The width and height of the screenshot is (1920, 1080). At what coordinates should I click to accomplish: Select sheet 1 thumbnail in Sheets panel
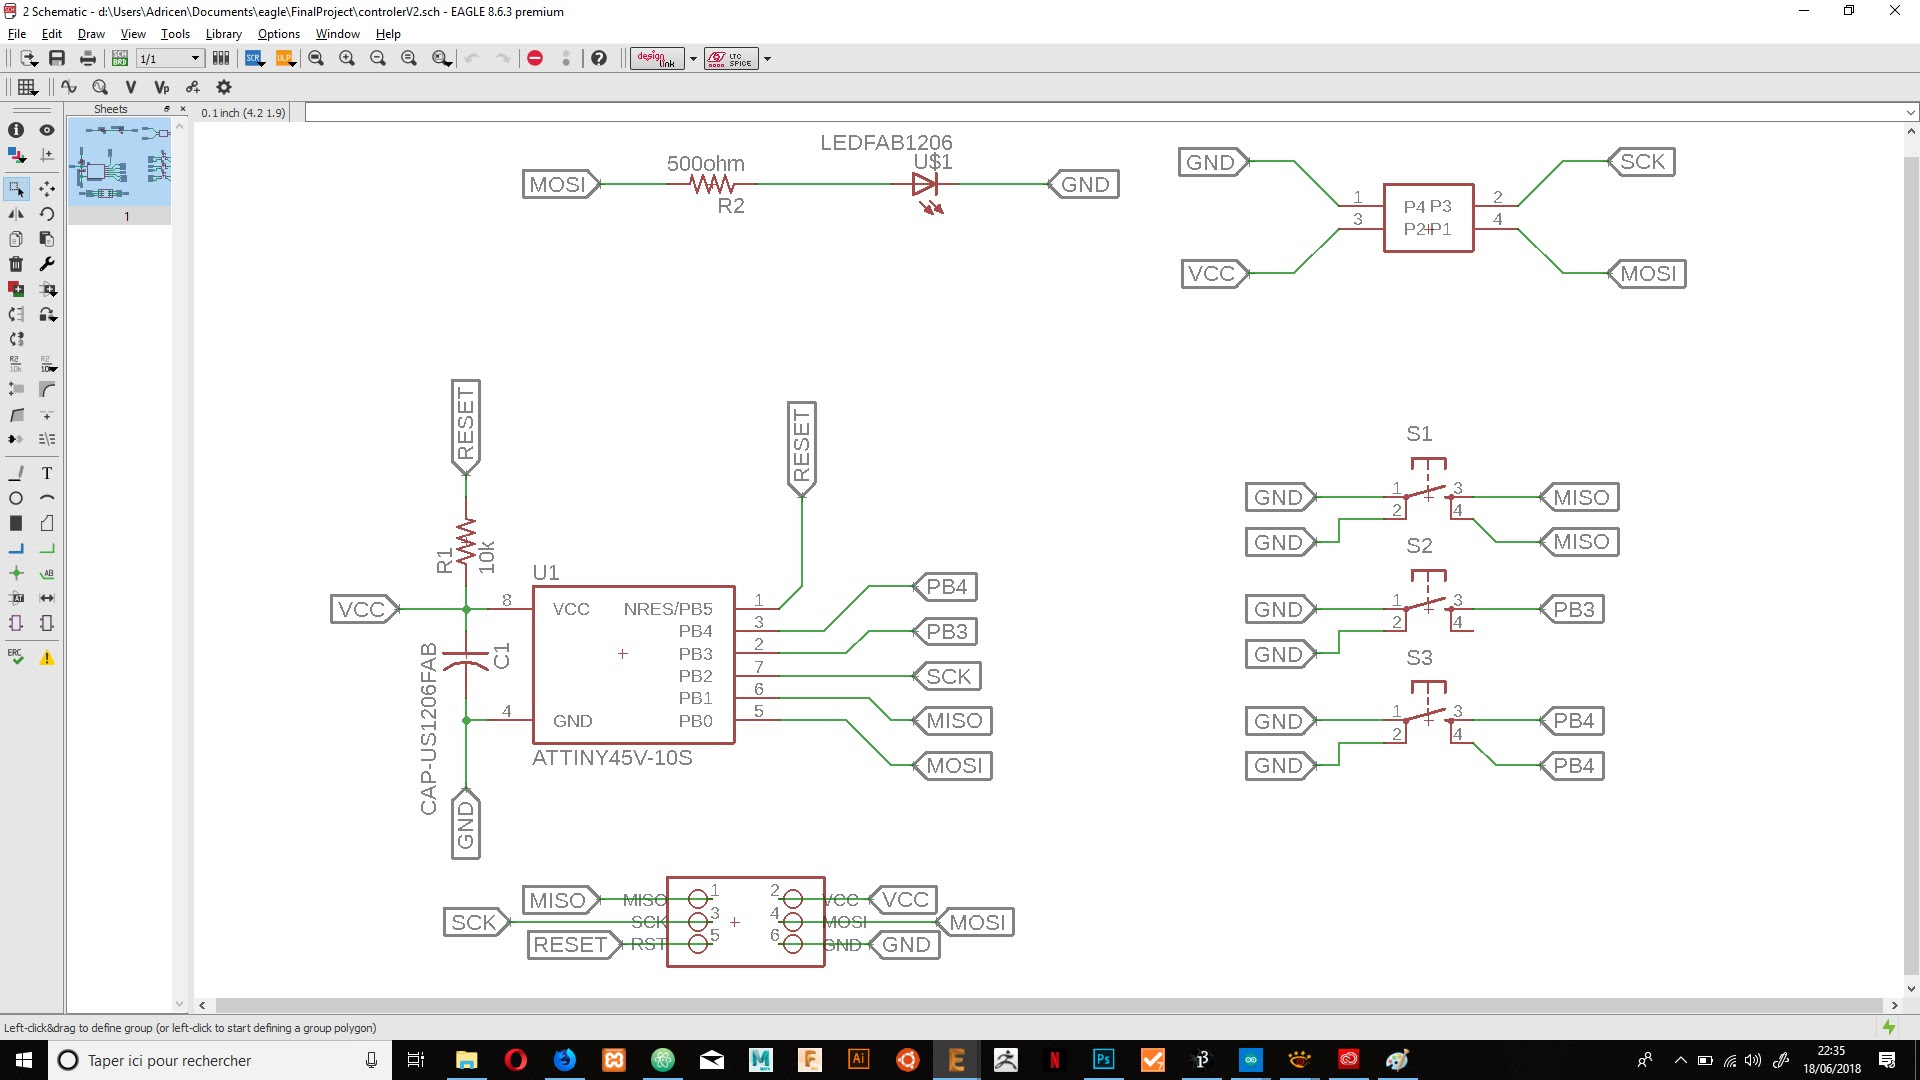point(119,164)
